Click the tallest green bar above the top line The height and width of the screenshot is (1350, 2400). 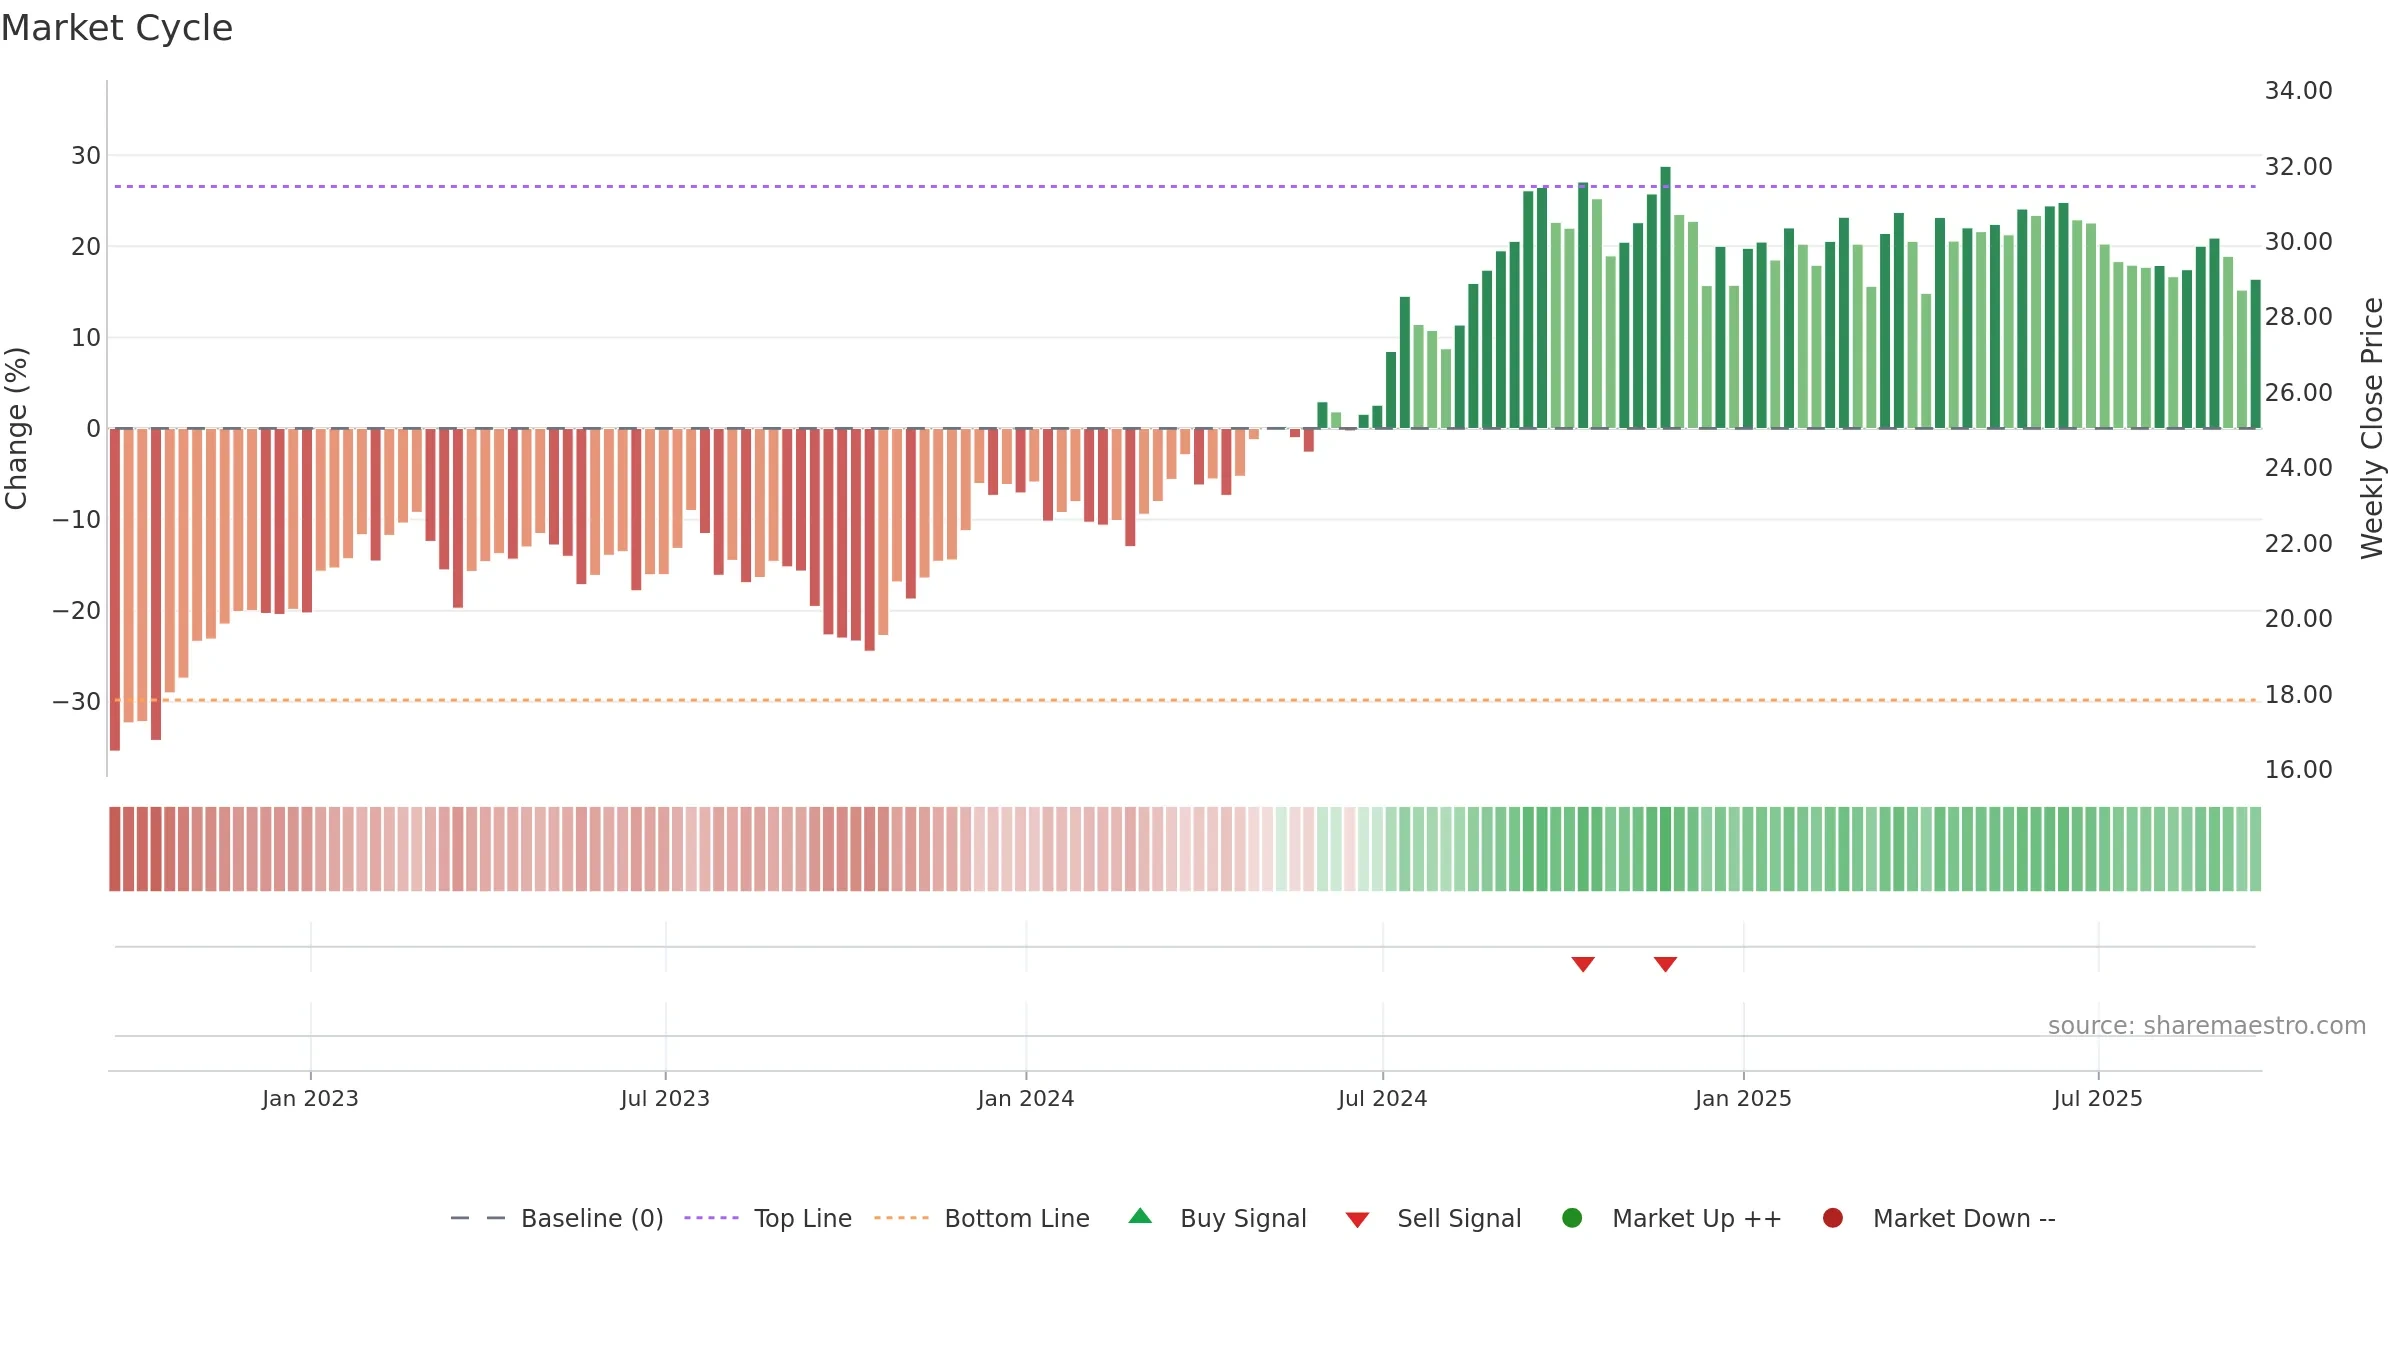1665,297
